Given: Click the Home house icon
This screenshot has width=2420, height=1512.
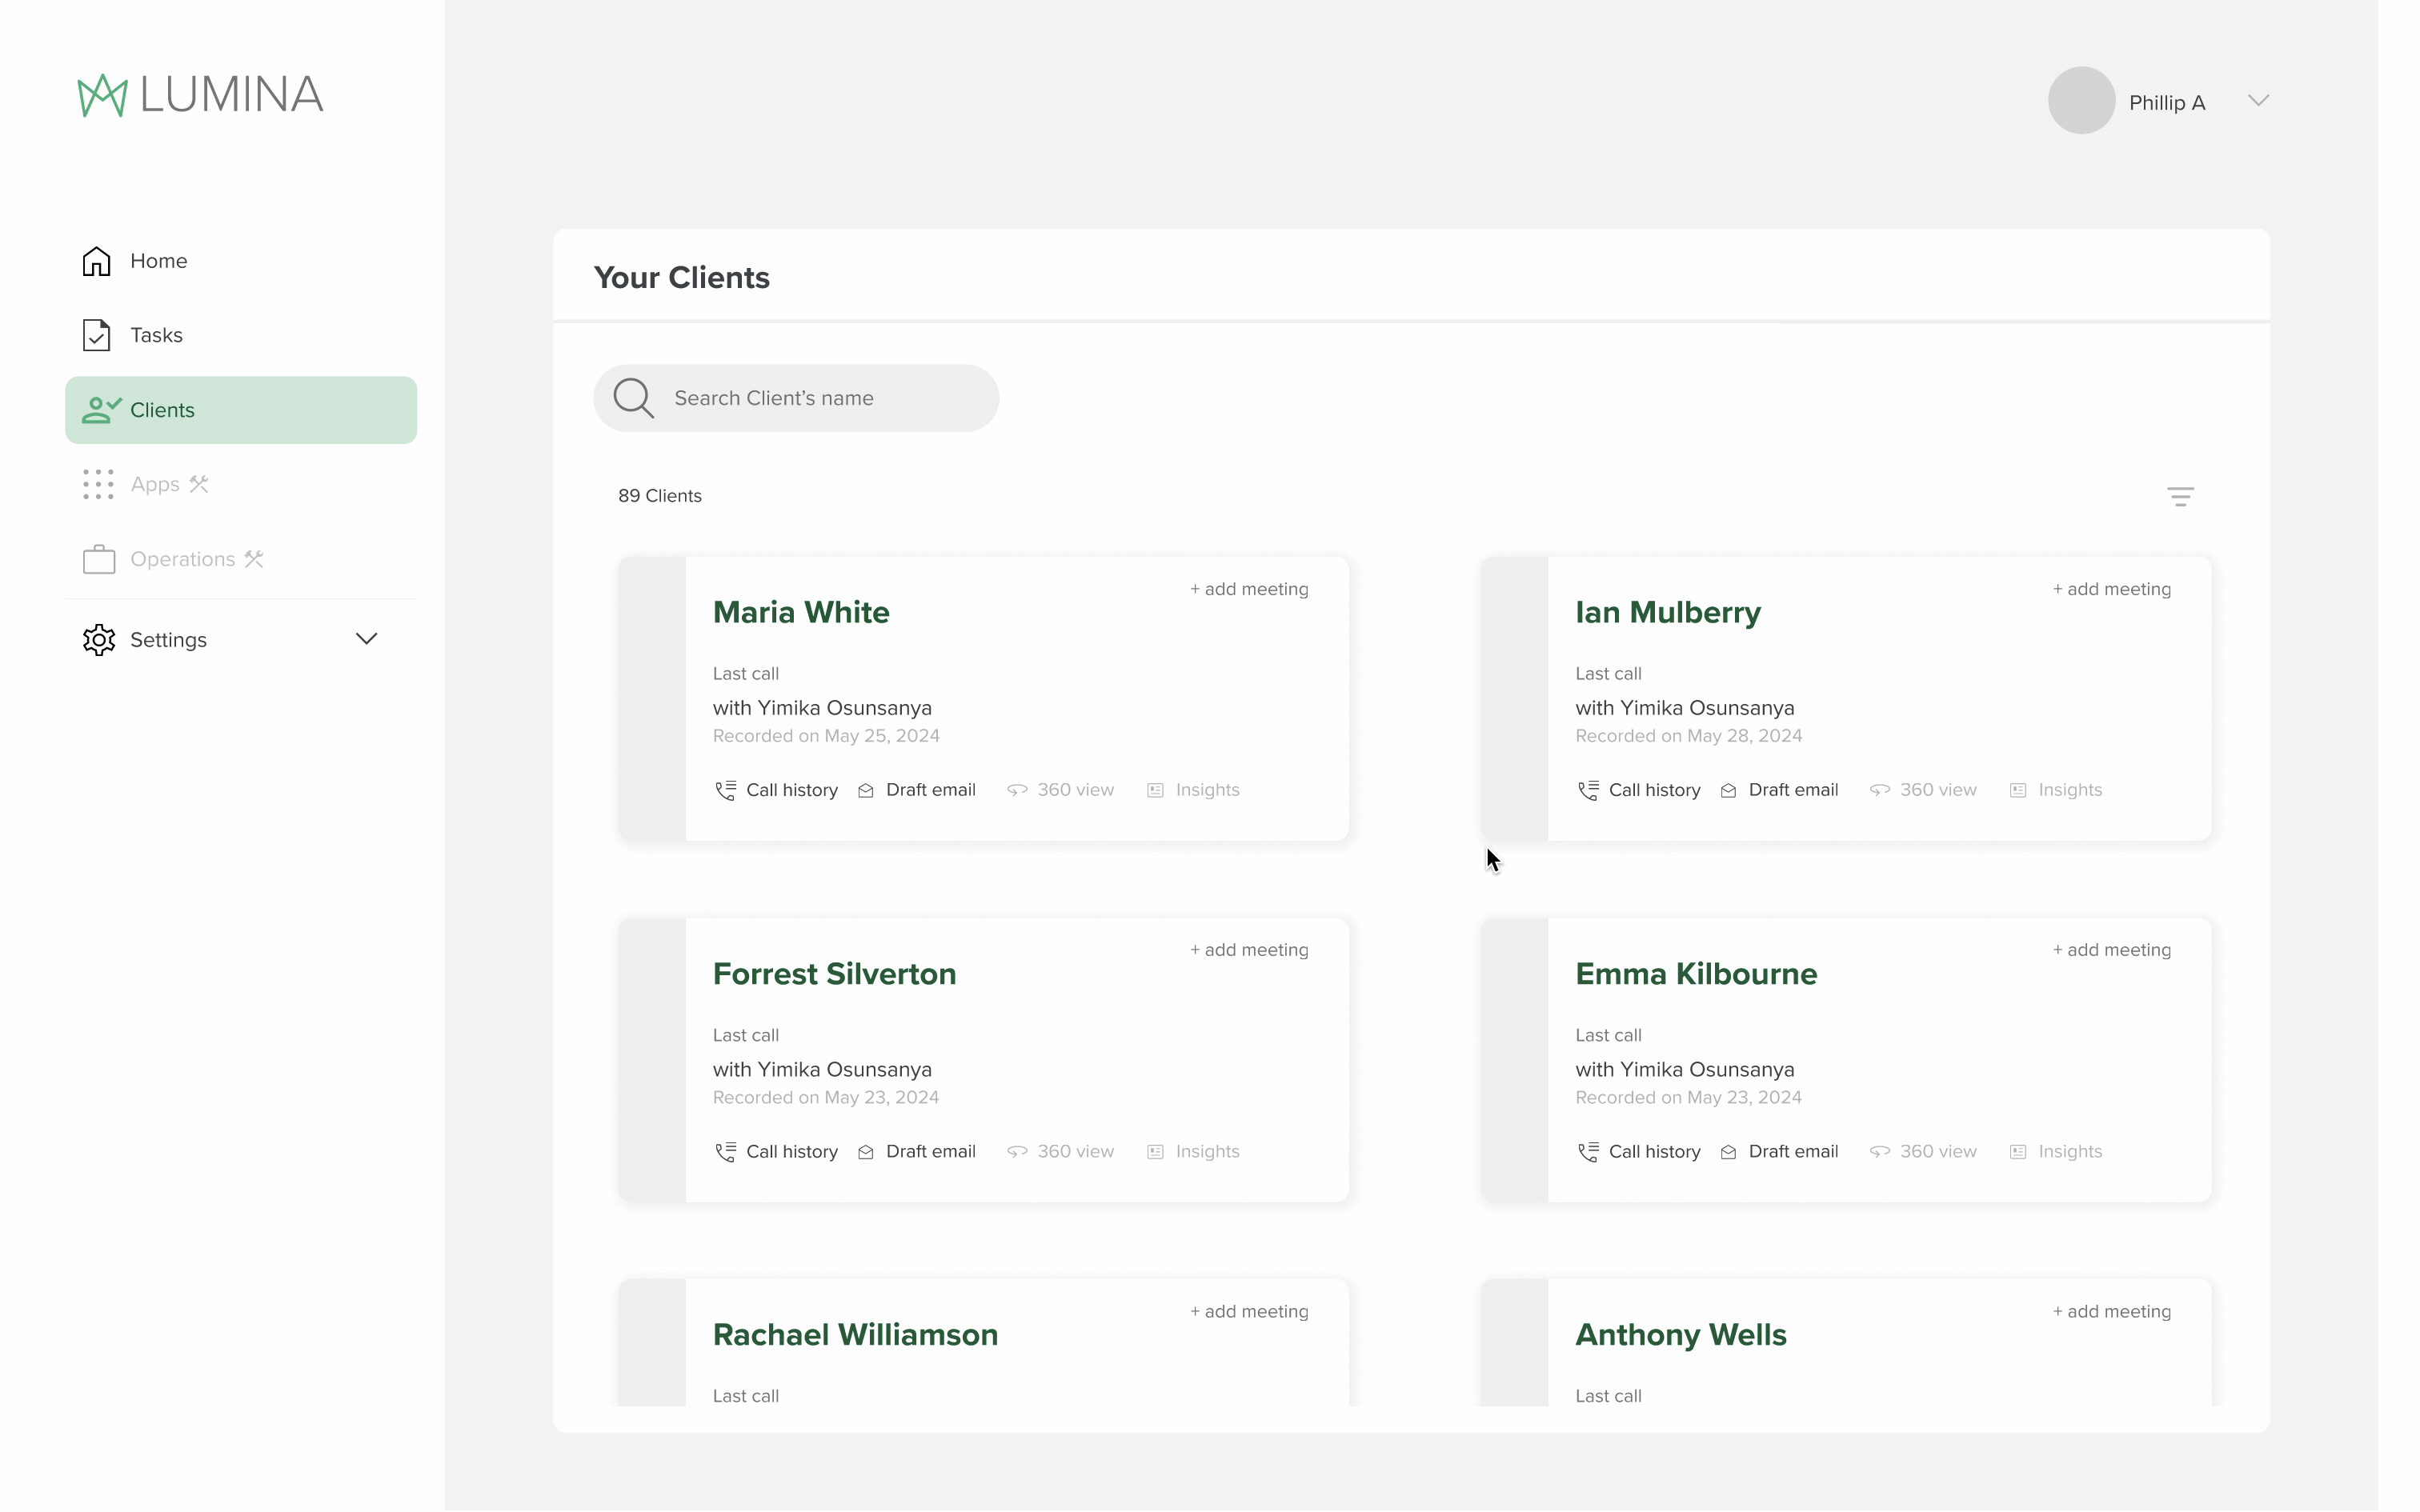Looking at the screenshot, I should [97, 261].
